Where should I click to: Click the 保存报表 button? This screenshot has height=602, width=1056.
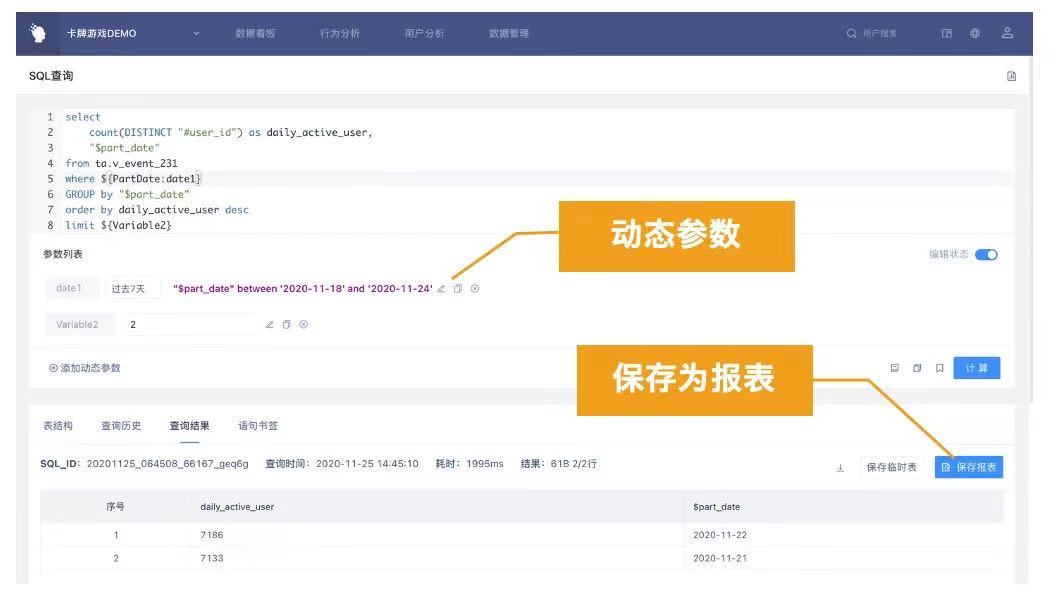tap(968, 467)
